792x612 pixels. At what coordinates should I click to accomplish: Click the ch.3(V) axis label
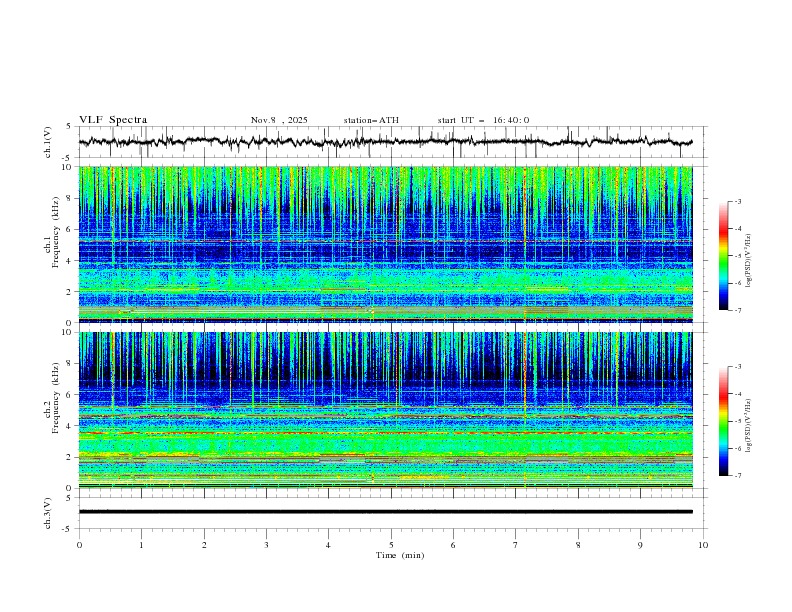tap(48, 513)
